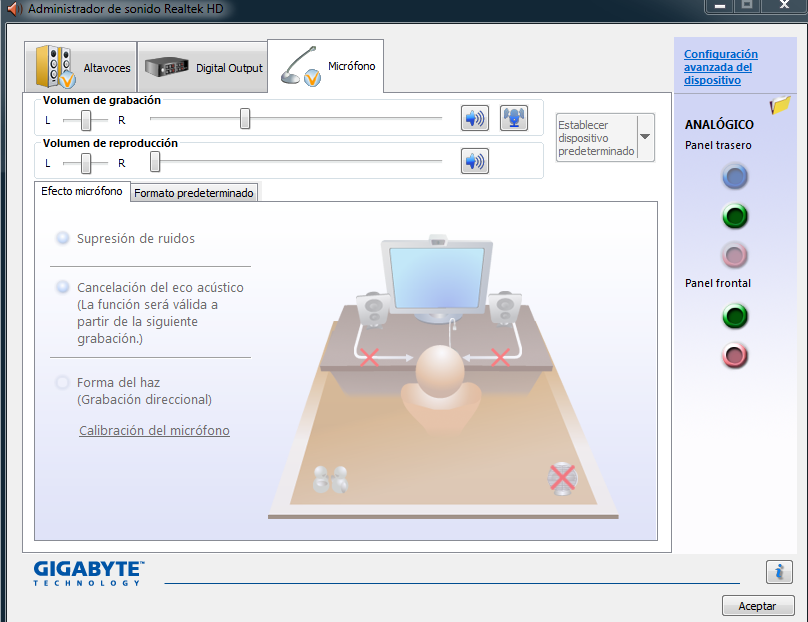Click the Aceptar button
Viewport: 808px width, 622px height.
(758, 606)
